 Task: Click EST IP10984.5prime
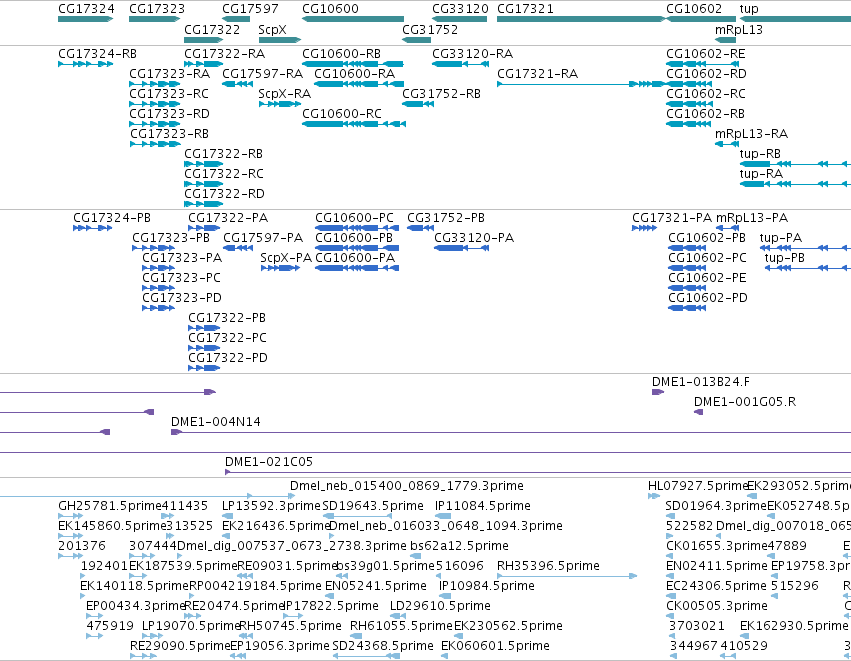pos(487,587)
